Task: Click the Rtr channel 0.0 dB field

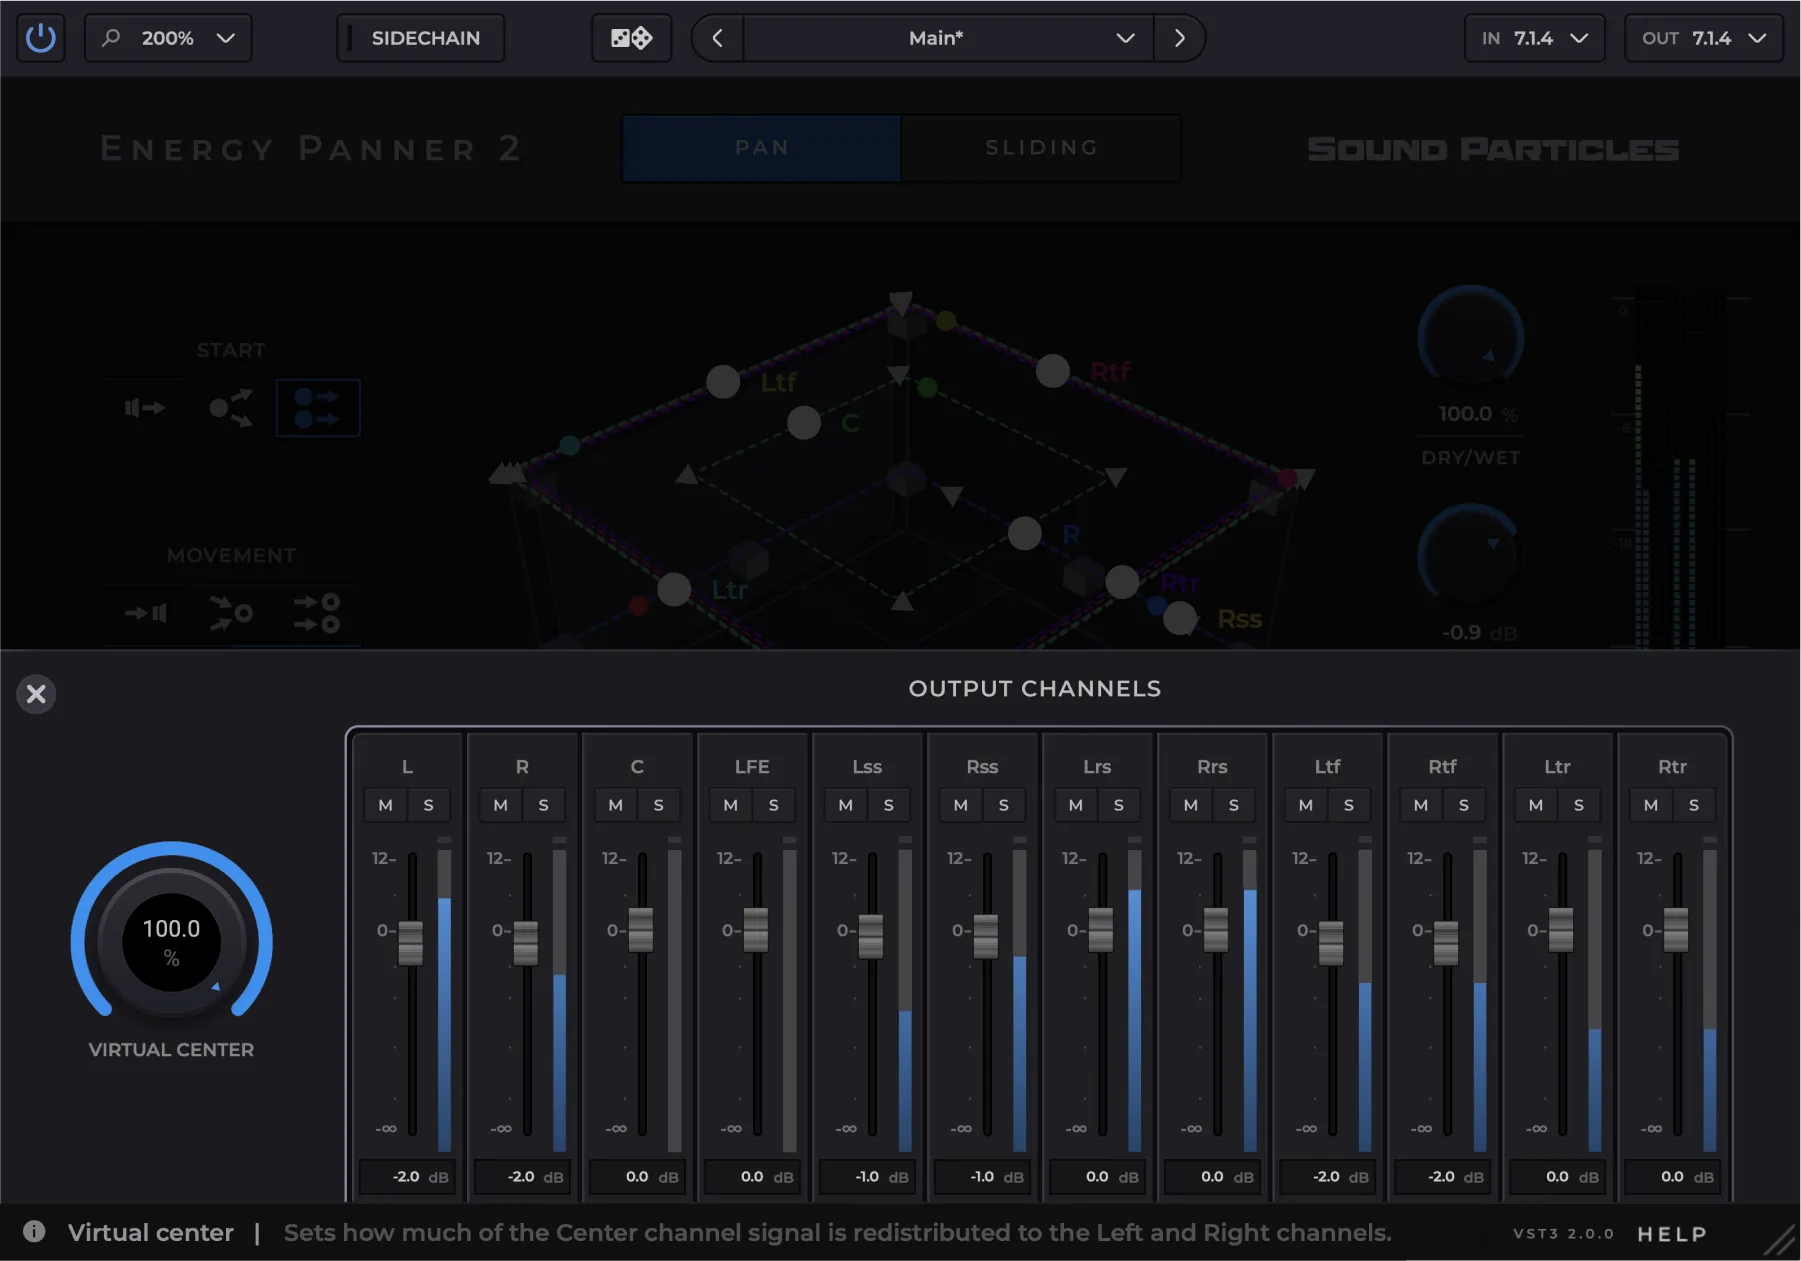Action: click(x=1672, y=1177)
